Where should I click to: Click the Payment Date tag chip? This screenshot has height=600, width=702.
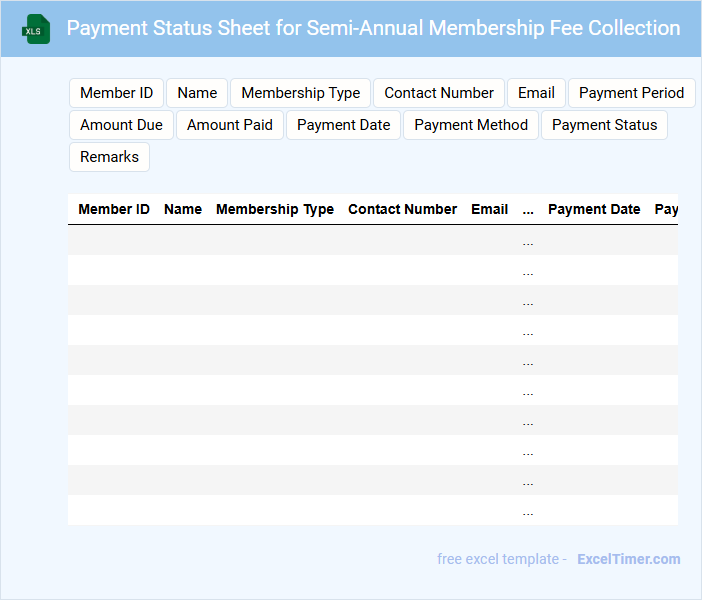point(343,125)
